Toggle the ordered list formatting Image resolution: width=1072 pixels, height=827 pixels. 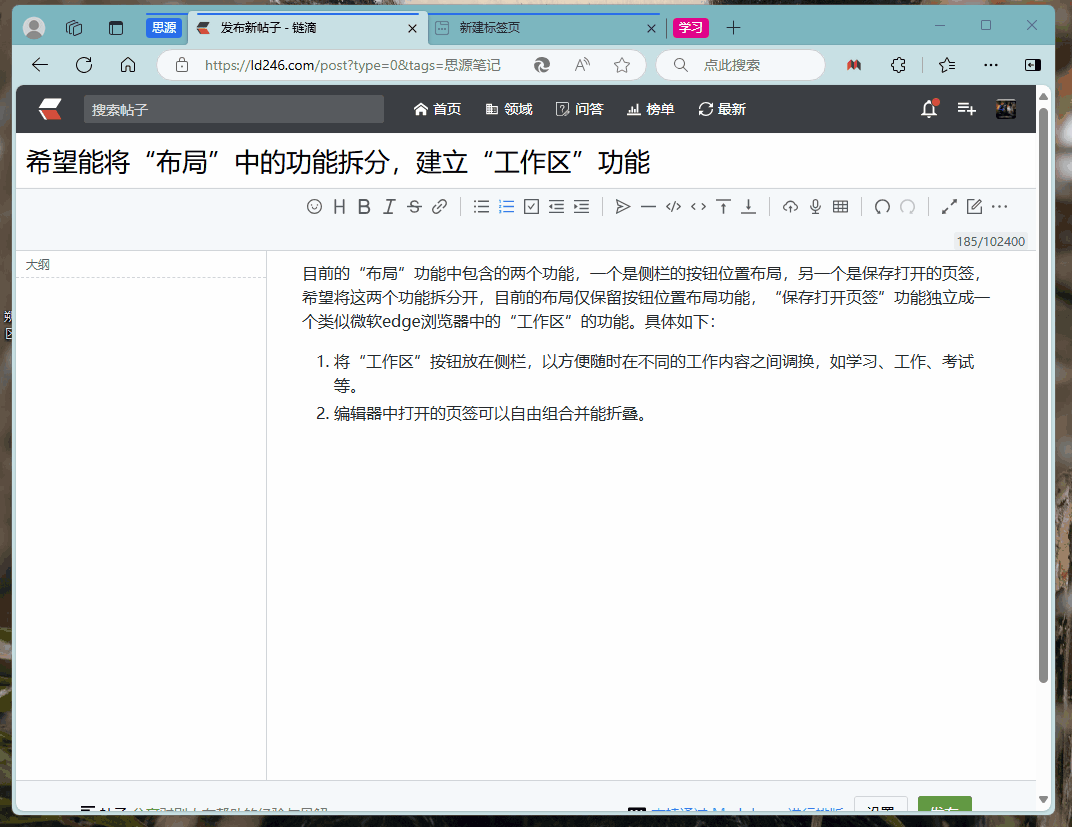(506, 207)
